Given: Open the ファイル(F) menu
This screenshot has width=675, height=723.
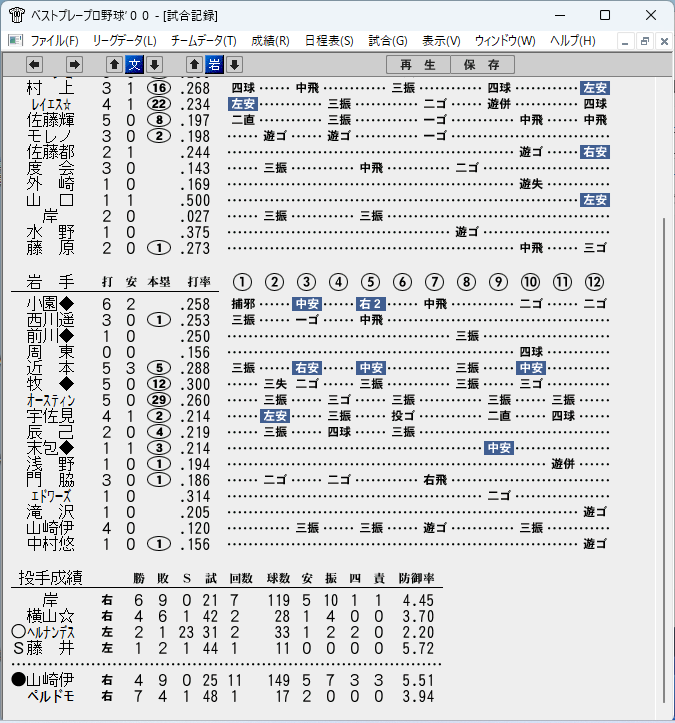Looking at the screenshot, I should coord(54,41).
